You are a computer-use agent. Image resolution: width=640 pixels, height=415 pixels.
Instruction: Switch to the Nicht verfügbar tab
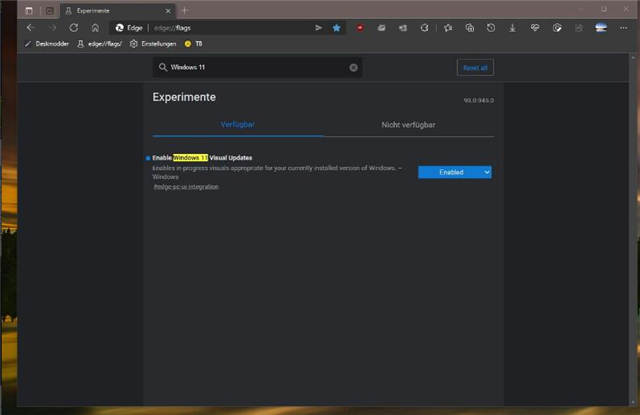(408, 125)
